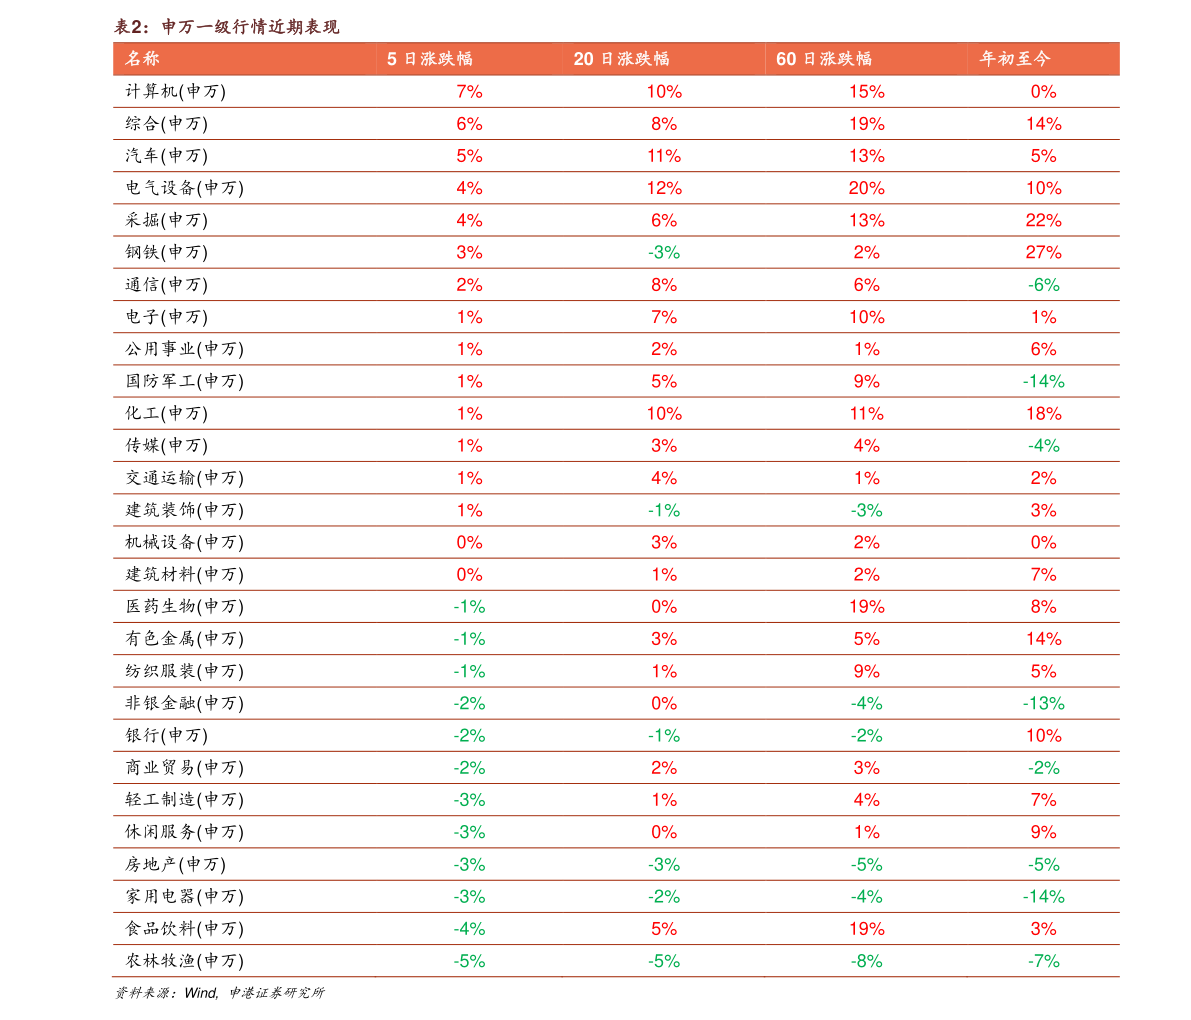This screenshot has height=1020, width=1191.
Task: Select the 15% cell in 60日涨跌幅 column
Action: (866, 92)
